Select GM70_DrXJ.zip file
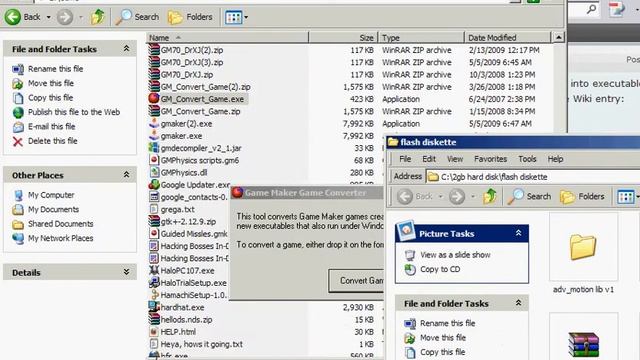The image size is (640, 360). pos(187,75)
